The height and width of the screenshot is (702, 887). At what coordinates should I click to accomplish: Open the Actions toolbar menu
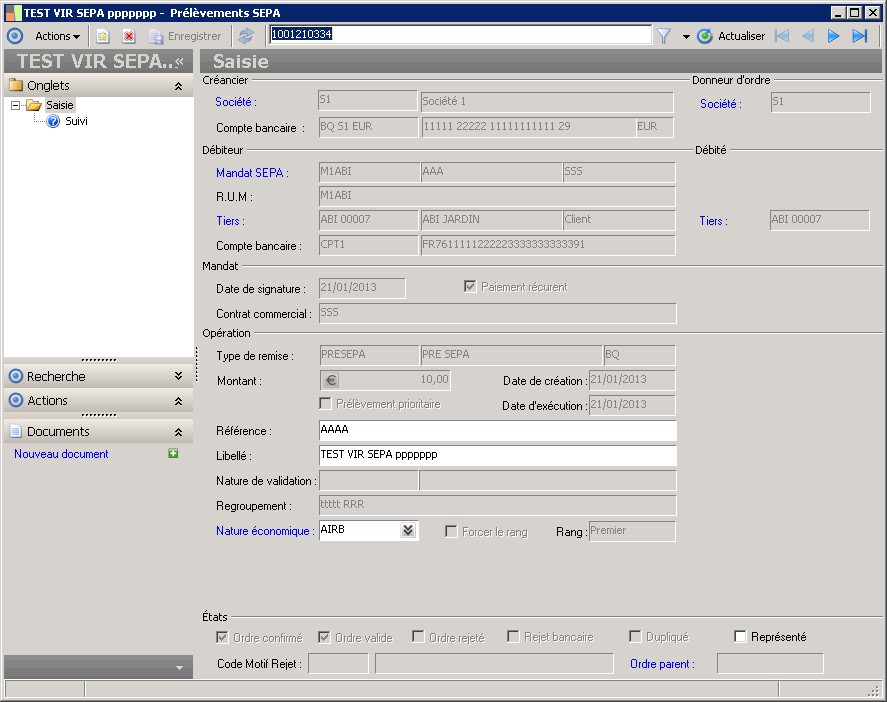click(x=57, y=36)
